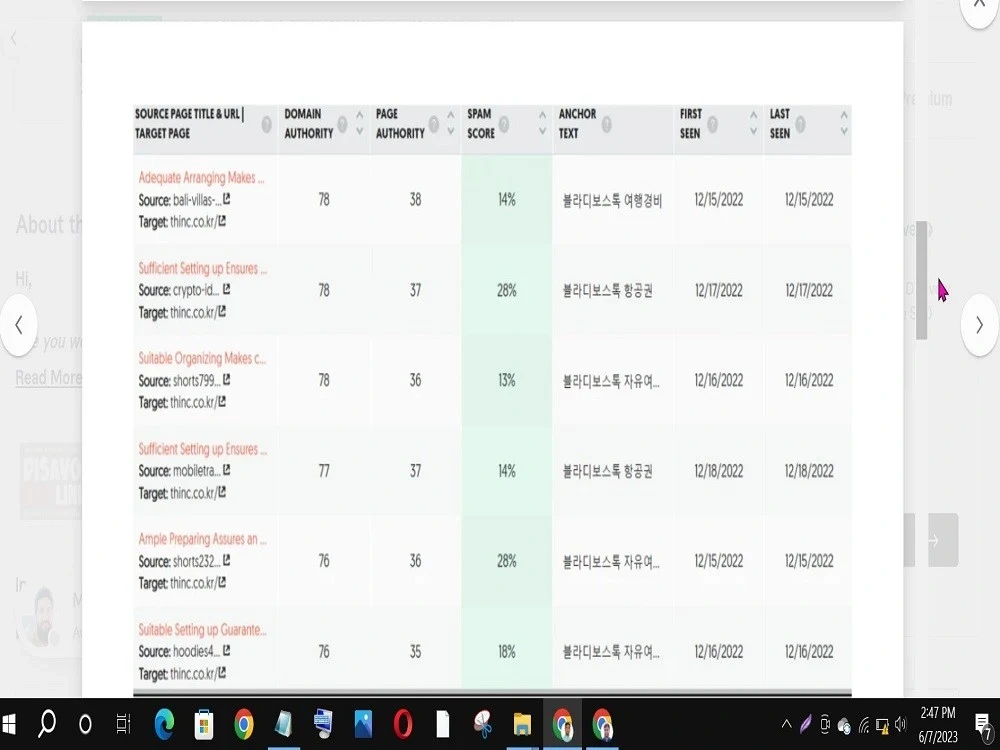The height and width of the screenshot is (750, 1000).
Task: Open the notification center icon
Action: 984,725
